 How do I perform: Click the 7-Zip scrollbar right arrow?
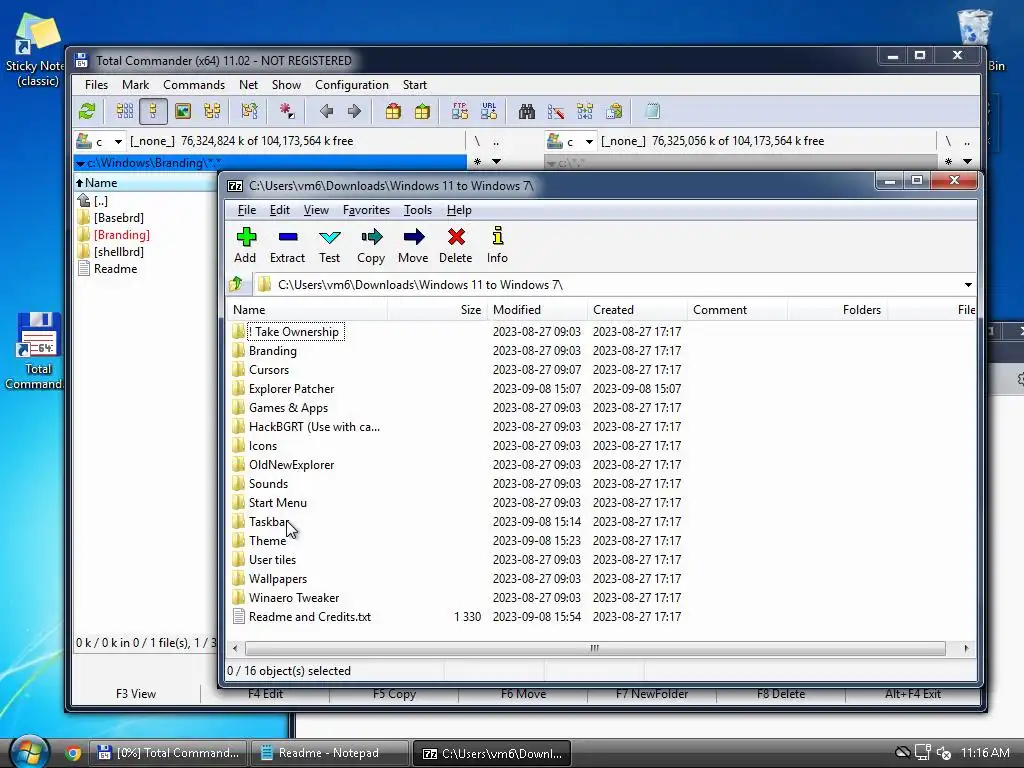tap(966, 648)
